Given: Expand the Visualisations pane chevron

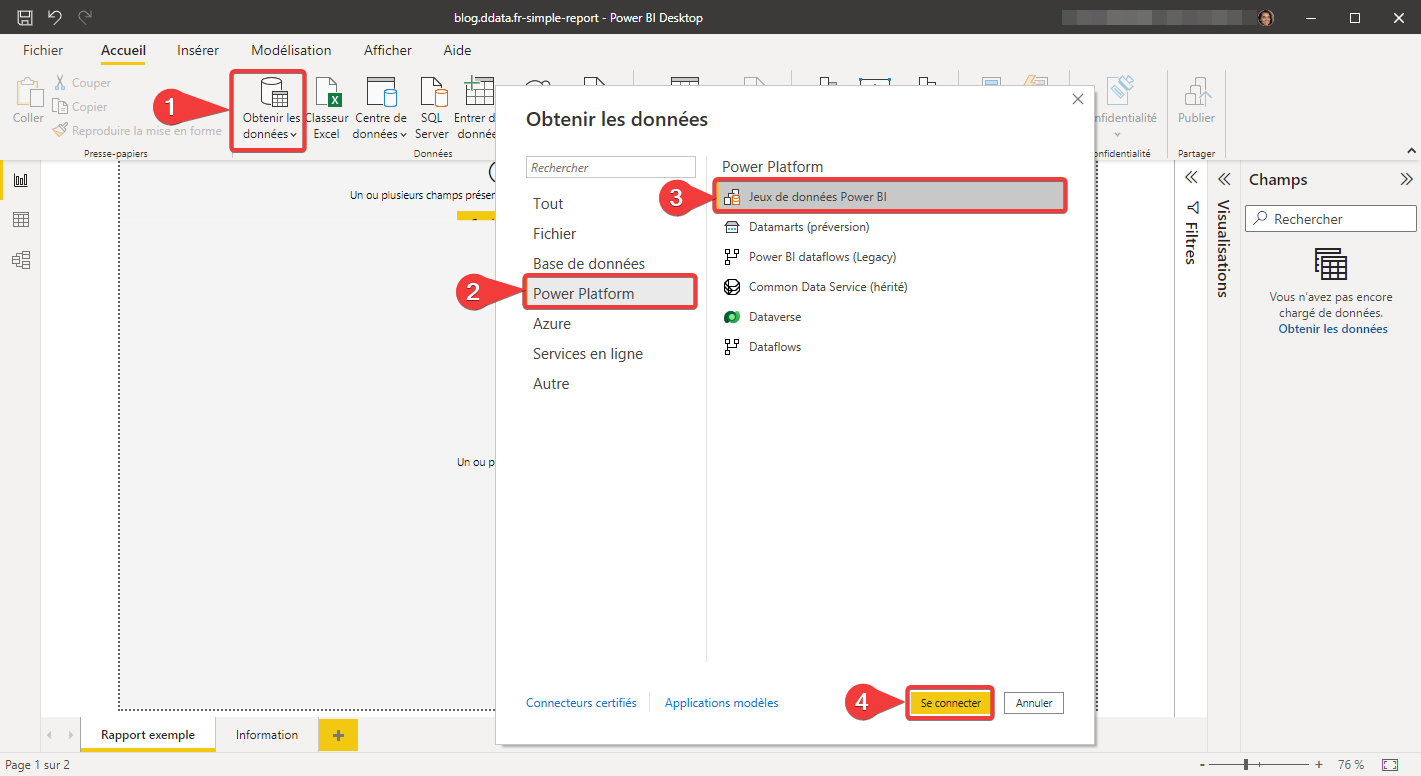Looking at the screenshot, I should [1224, 179].
